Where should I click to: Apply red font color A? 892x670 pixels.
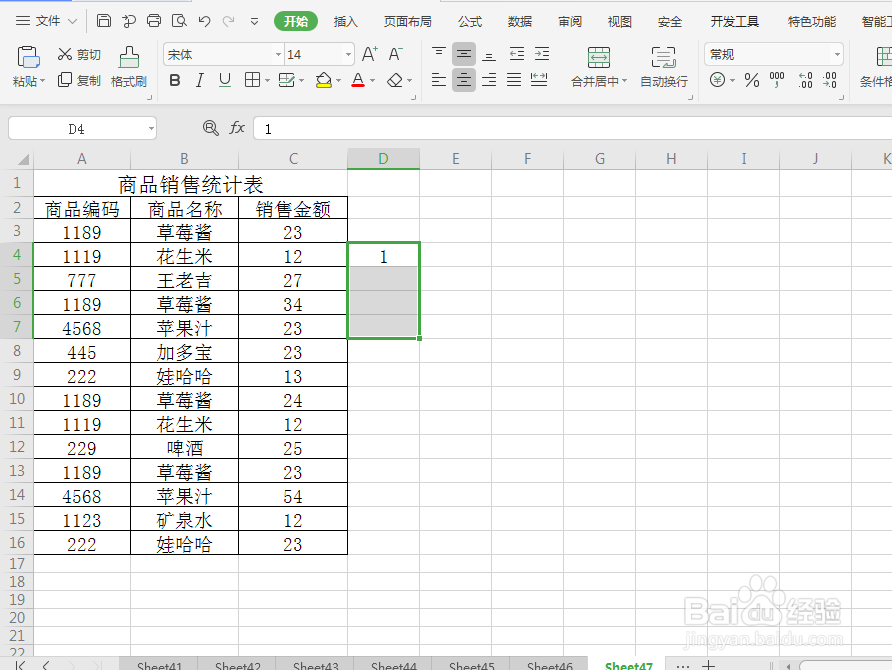[358, 80]
